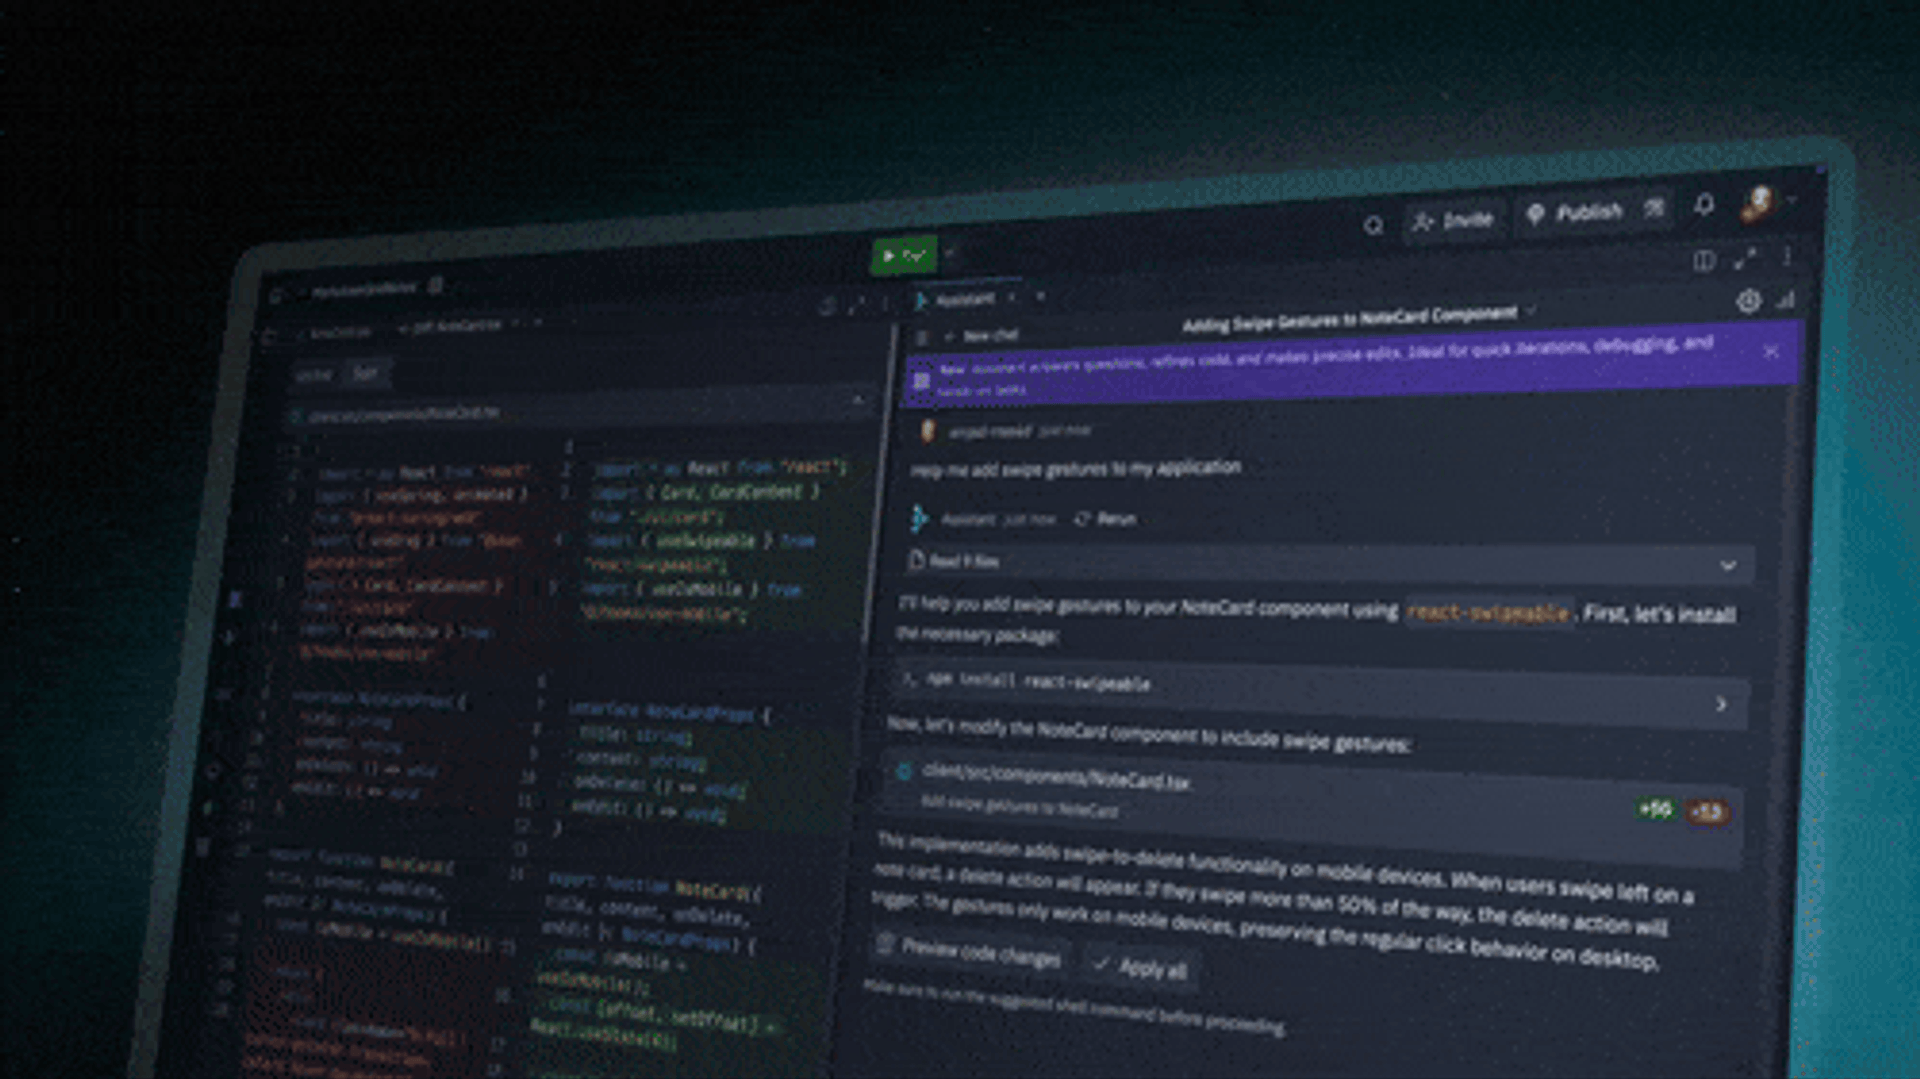Select the Unified diff view tab
1920x1079 pixels.
[x=313, y=375]
